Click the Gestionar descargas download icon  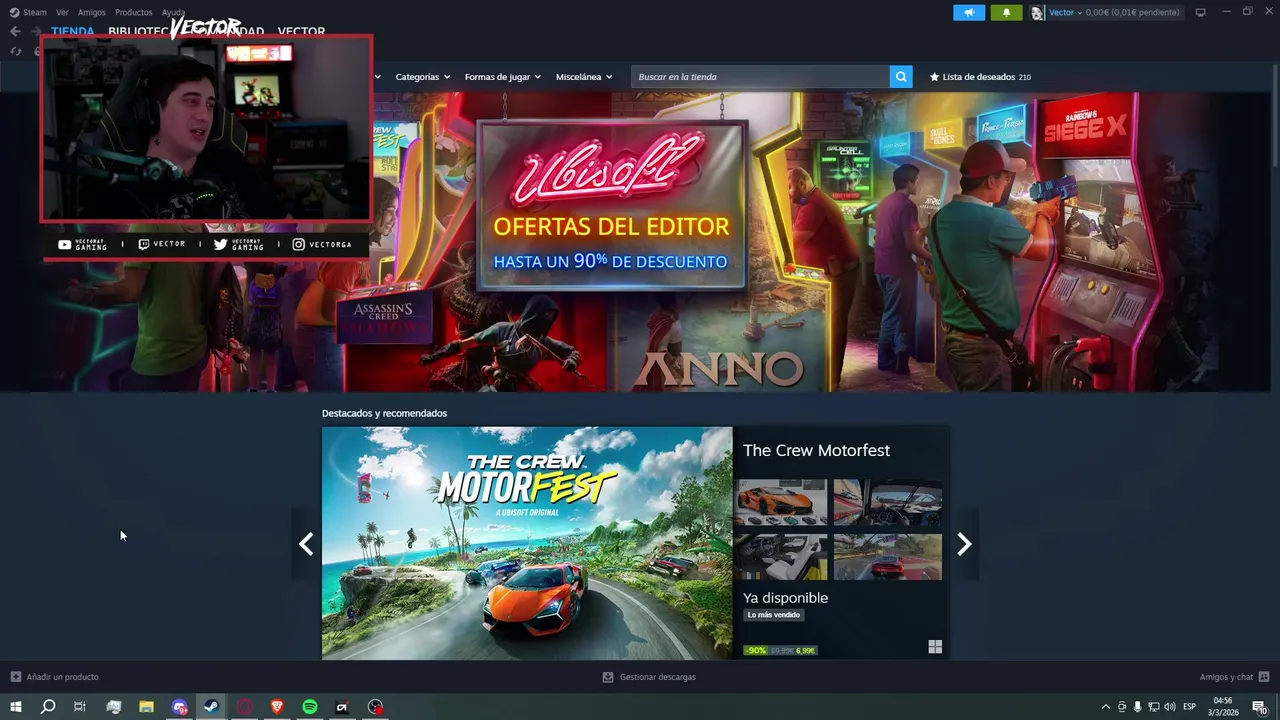[x=608, y=677]
